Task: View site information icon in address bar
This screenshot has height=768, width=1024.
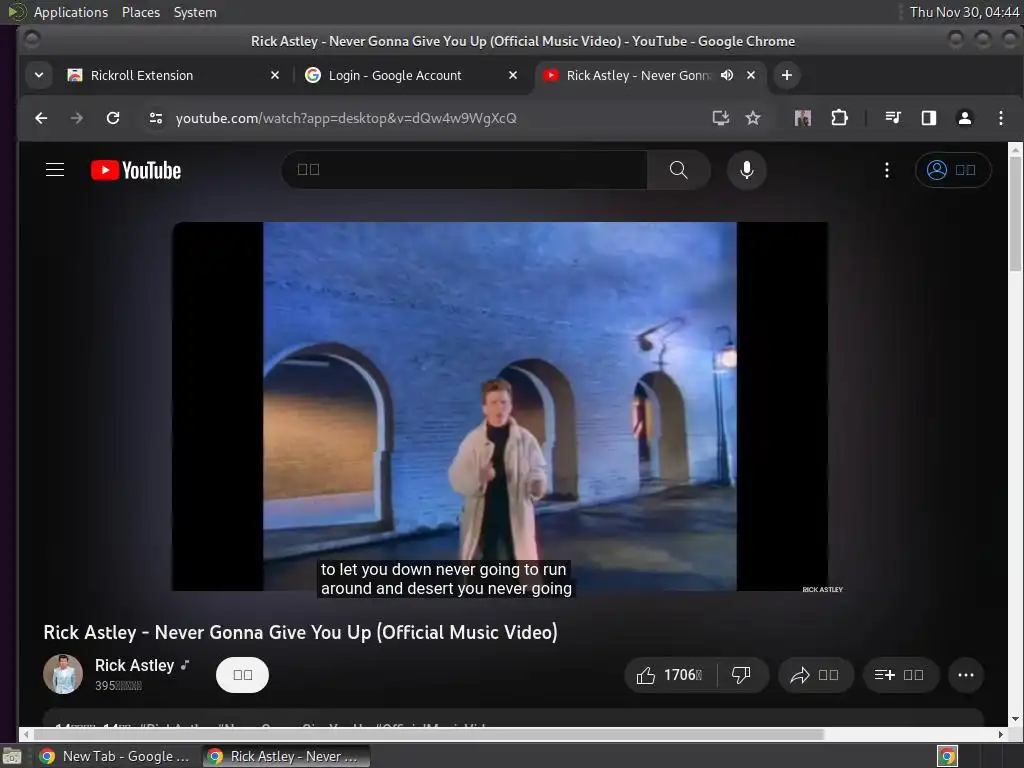Action: [155, 118]
